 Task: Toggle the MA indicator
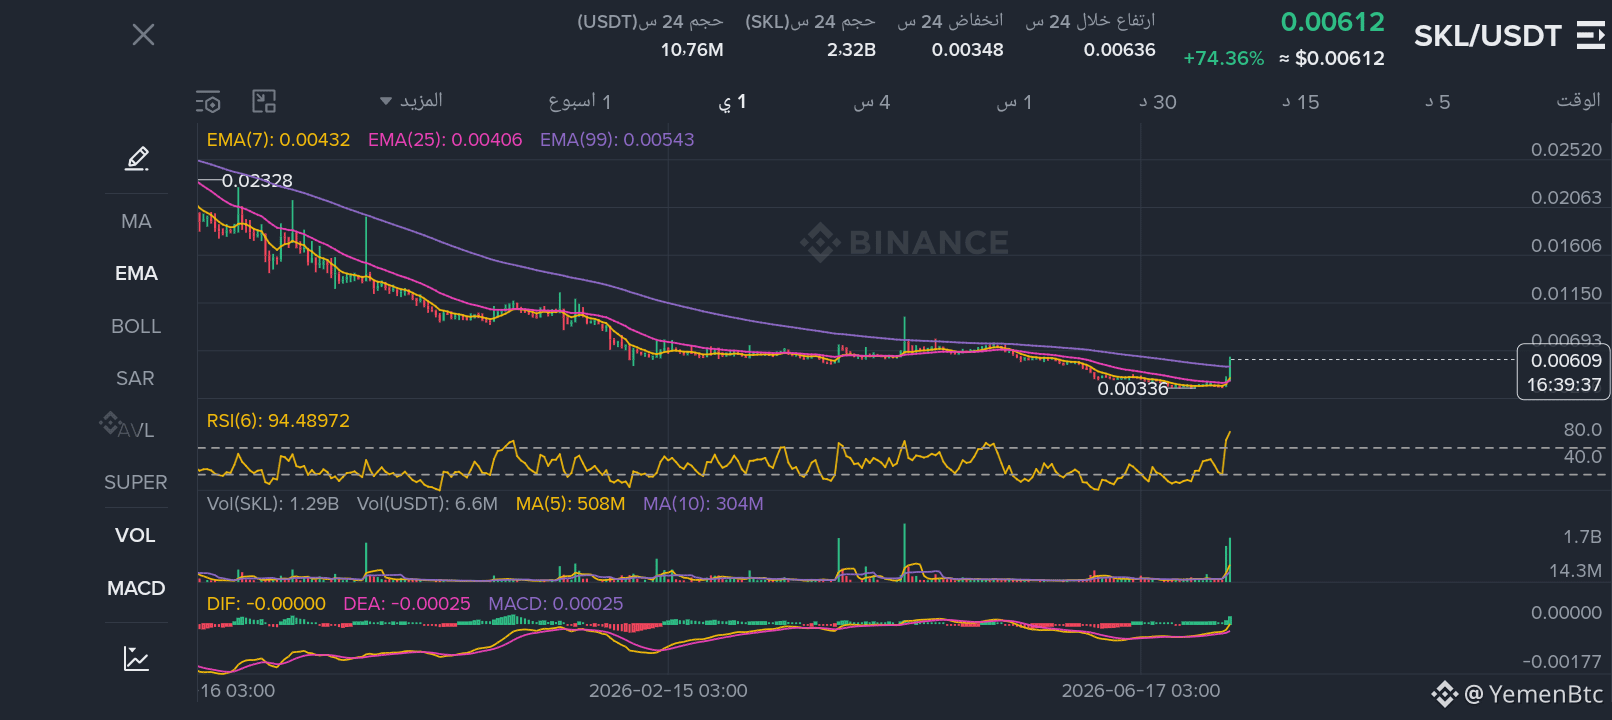click(136, 221)
